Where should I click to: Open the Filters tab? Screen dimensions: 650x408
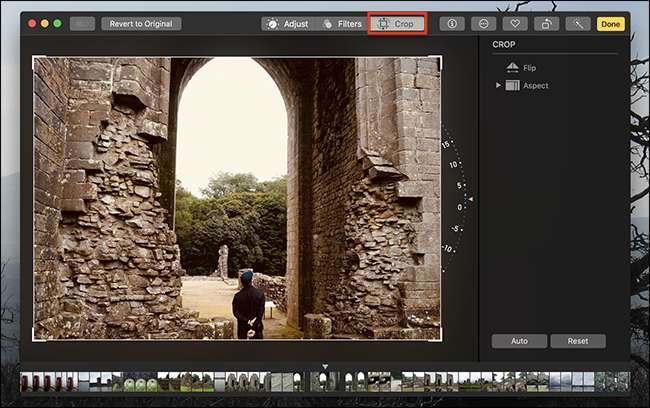point(341,23)
